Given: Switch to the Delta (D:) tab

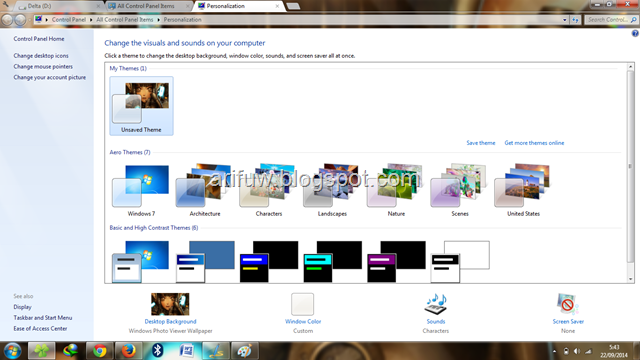Looking at the screenshot, I should tap(59, 6).
